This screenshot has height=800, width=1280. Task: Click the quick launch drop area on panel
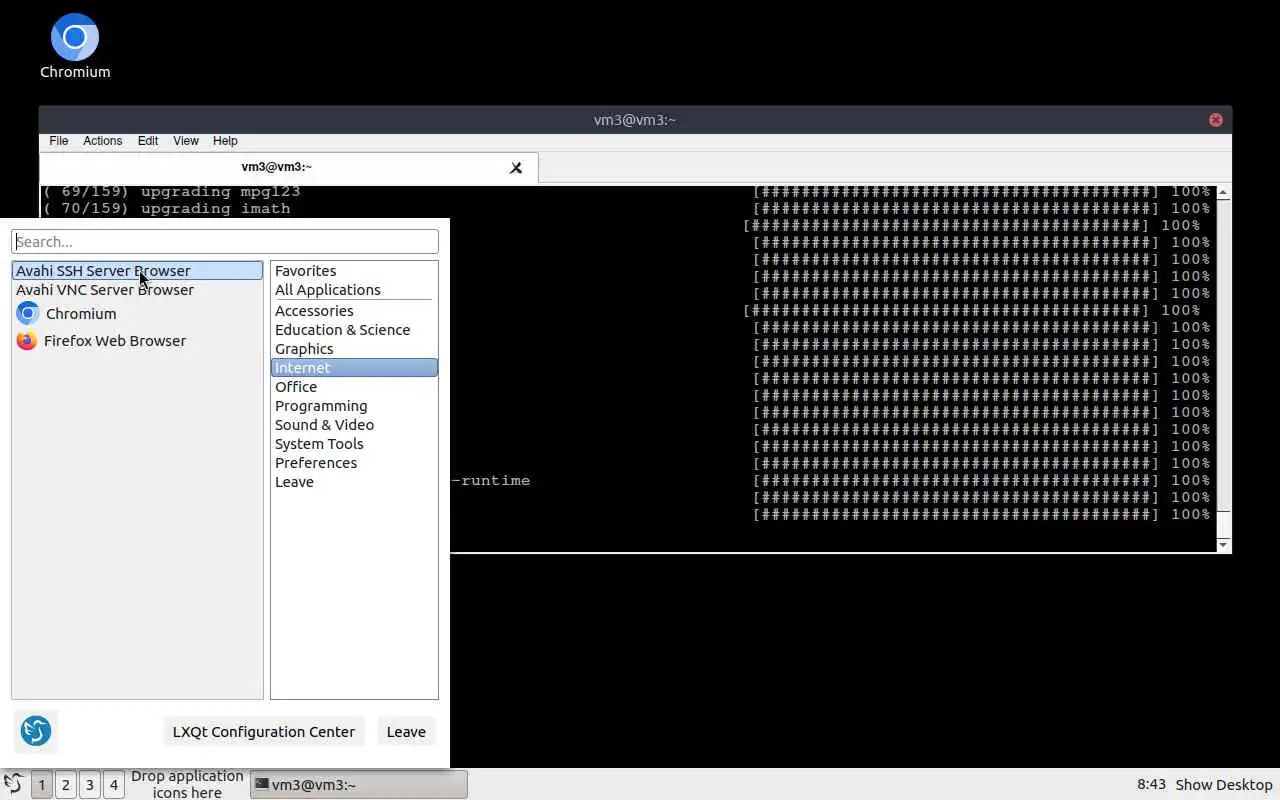pos(187,784)
